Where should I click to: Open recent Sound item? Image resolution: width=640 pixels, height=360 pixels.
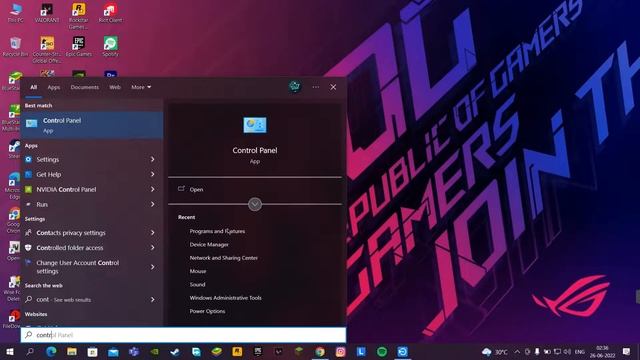(197, 284)
